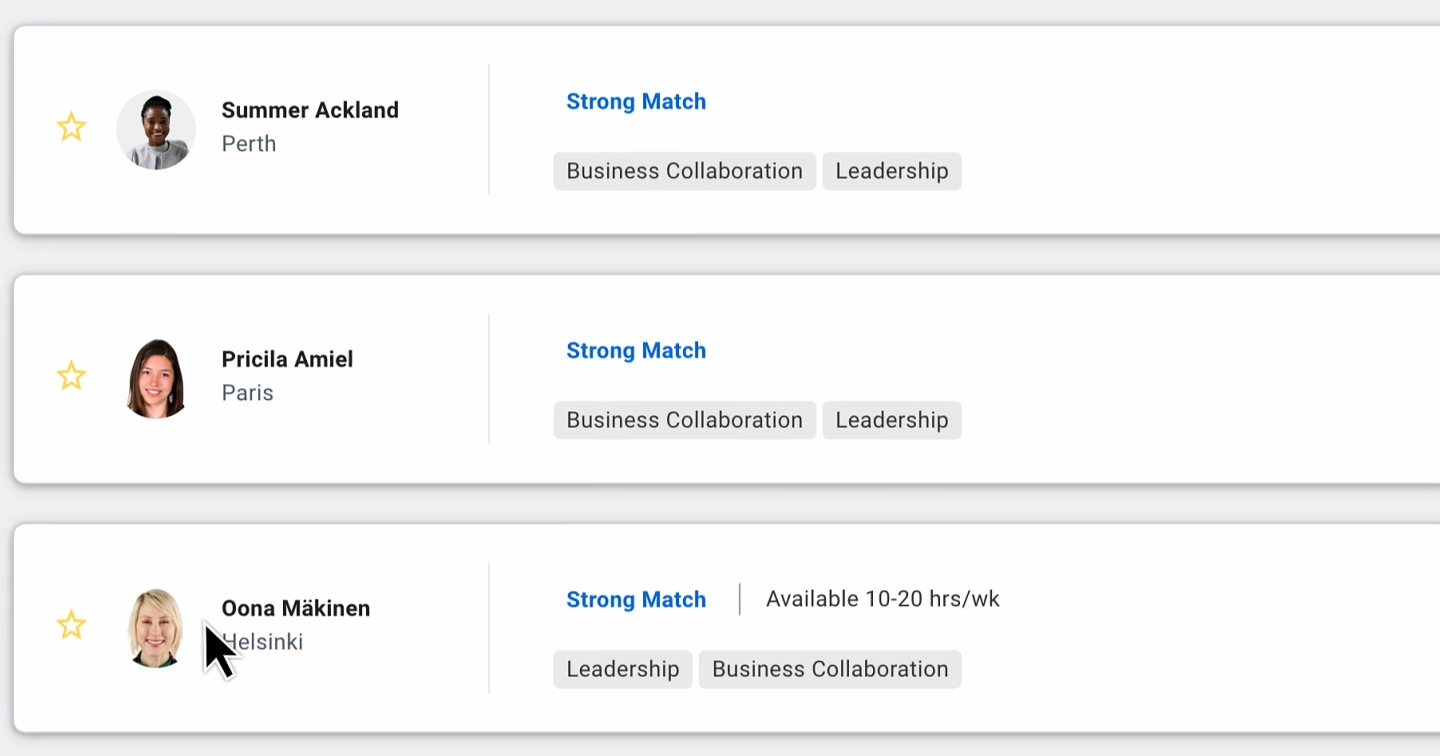Select Summer Ackland's Business Collaboration tag
Viewport: 1440px width, 756px height.
(684, 171)
